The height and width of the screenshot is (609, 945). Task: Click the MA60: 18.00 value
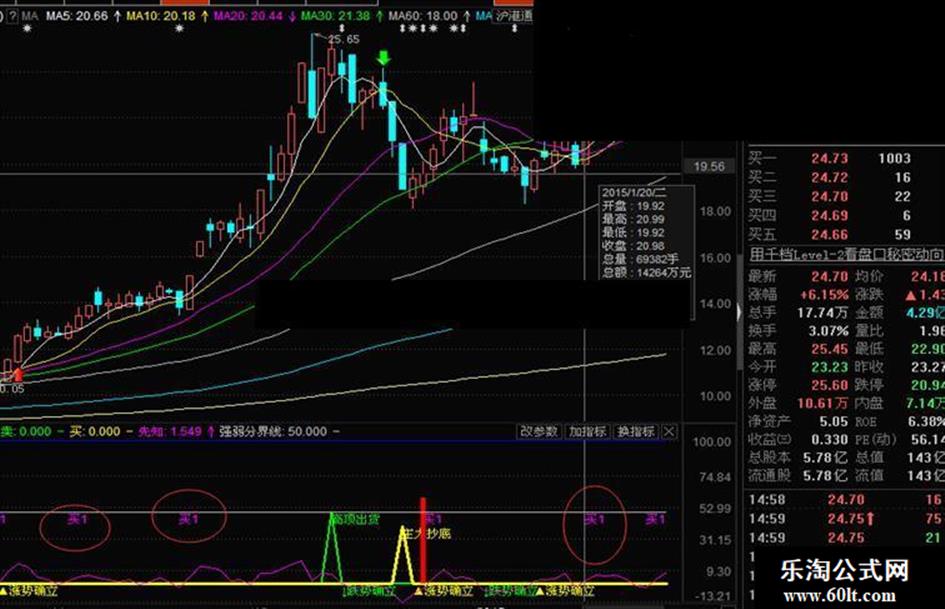423,16
